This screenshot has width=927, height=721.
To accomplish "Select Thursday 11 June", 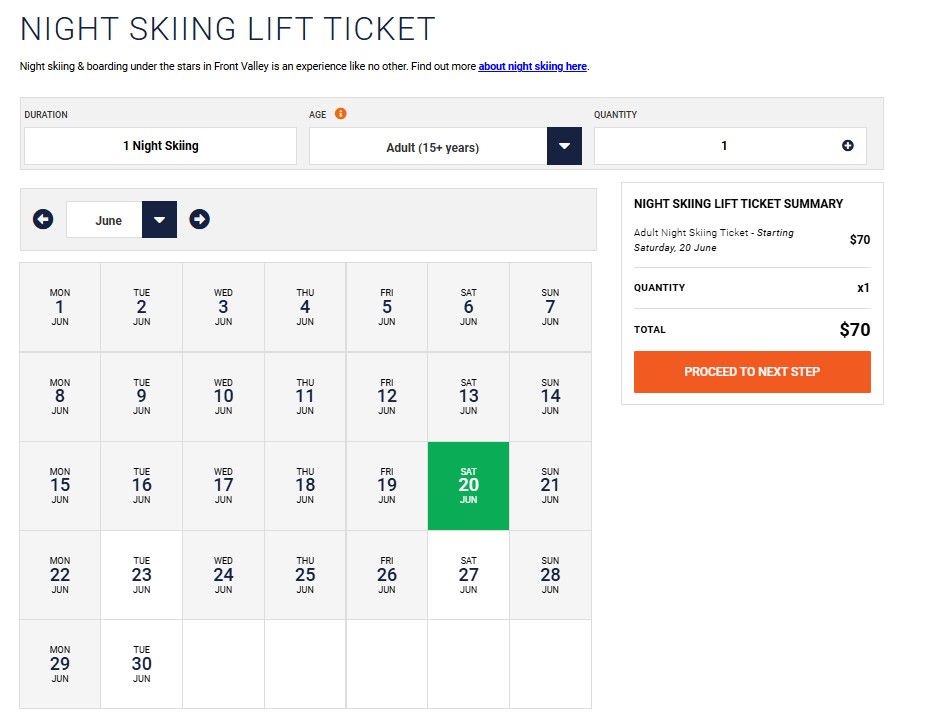I will point(305,397).
